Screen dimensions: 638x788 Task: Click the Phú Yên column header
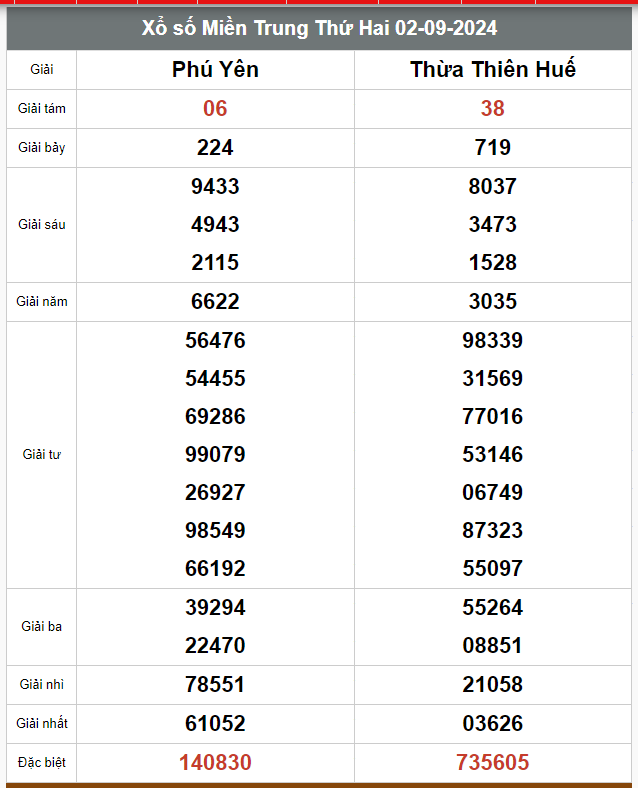coord(215,69)
